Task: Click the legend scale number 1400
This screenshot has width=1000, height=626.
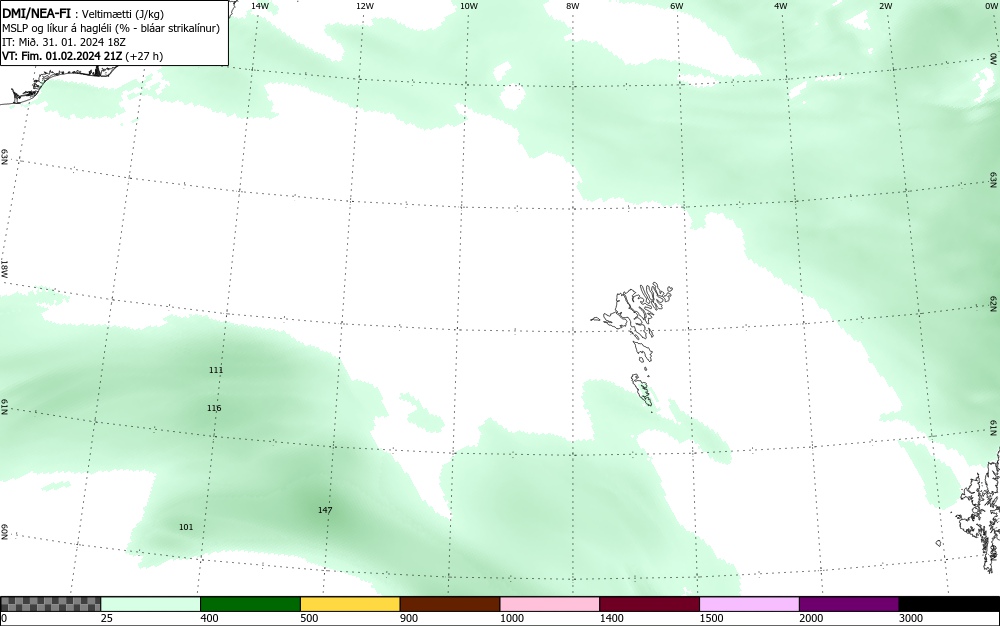Action: click(612, 618)
